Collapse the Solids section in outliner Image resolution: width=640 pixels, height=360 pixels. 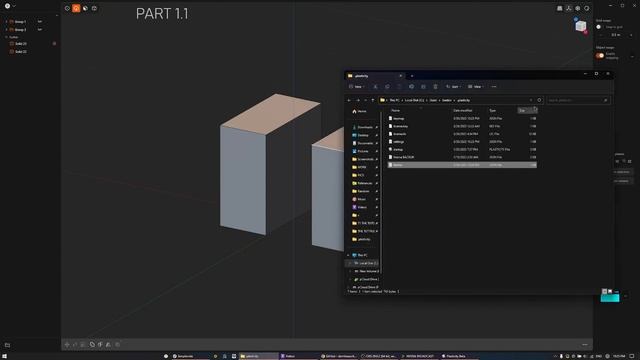pos(7,37)
